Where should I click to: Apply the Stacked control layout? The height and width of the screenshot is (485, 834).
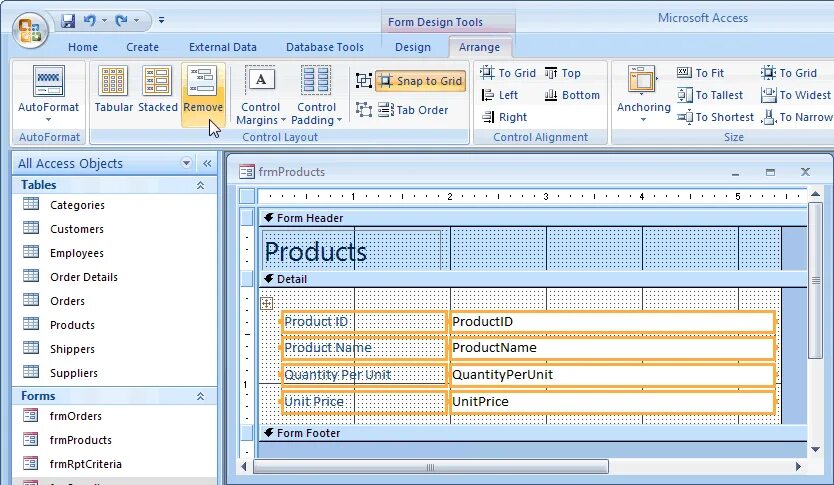click(x=157, y=89)
